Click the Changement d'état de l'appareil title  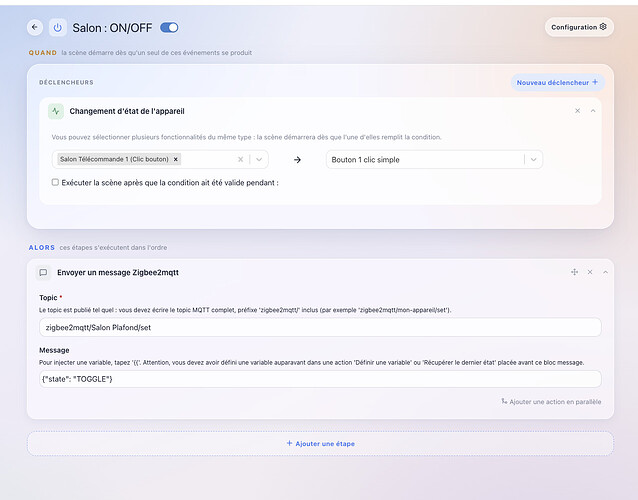pos(127,111)
